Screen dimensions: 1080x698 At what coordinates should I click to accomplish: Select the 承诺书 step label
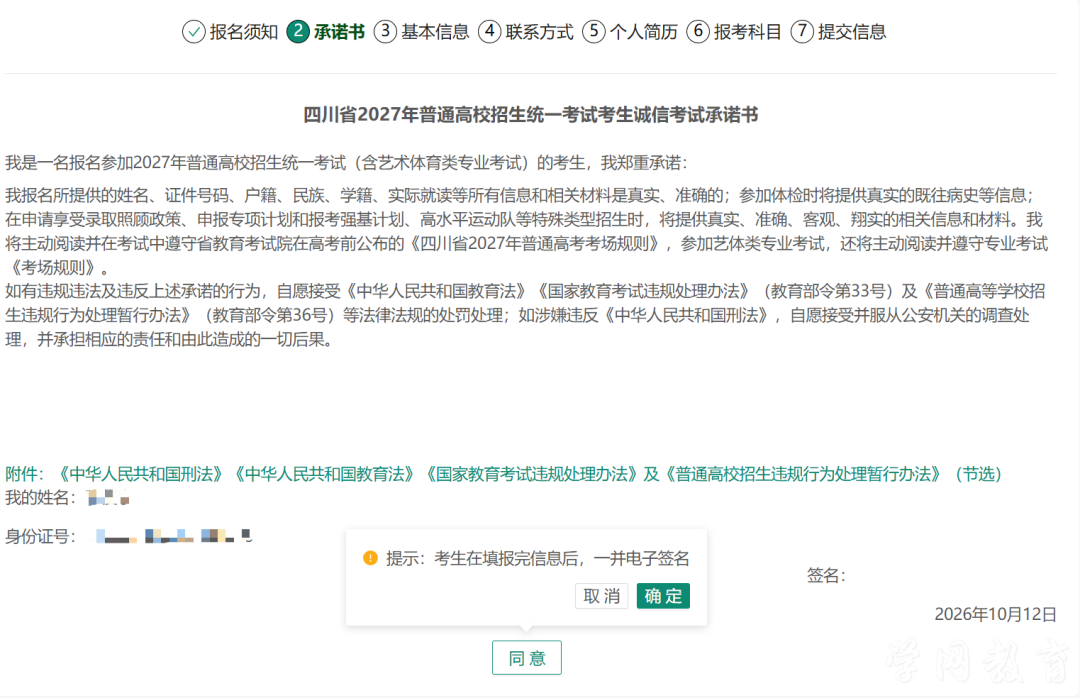coord(340,32)
